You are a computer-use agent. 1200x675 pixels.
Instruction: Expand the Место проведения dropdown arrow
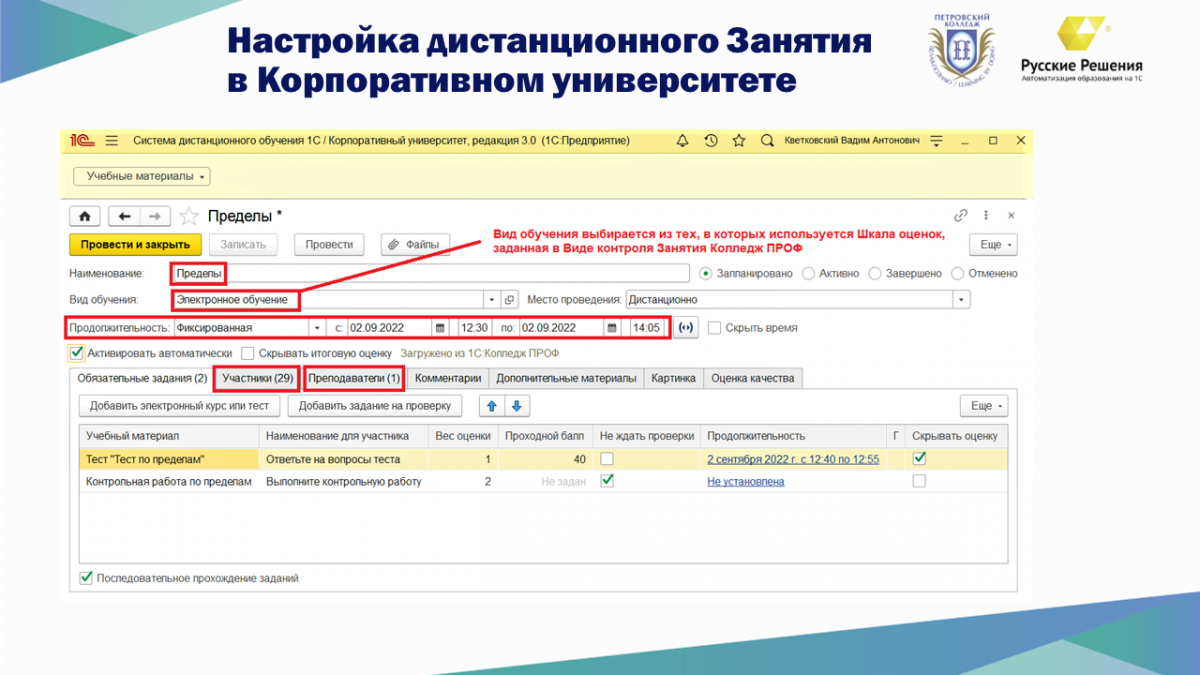pos(962,299)
